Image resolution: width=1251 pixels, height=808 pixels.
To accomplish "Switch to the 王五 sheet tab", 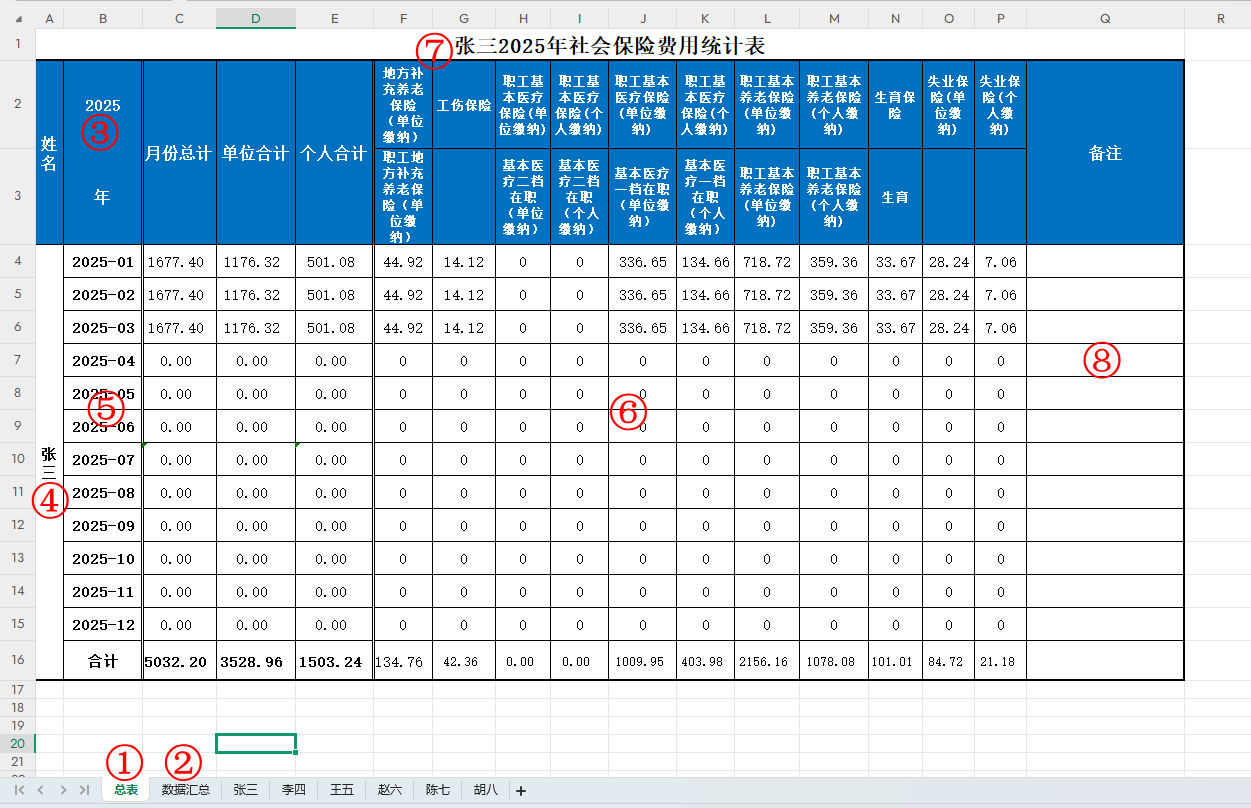I will click(342, 790).
